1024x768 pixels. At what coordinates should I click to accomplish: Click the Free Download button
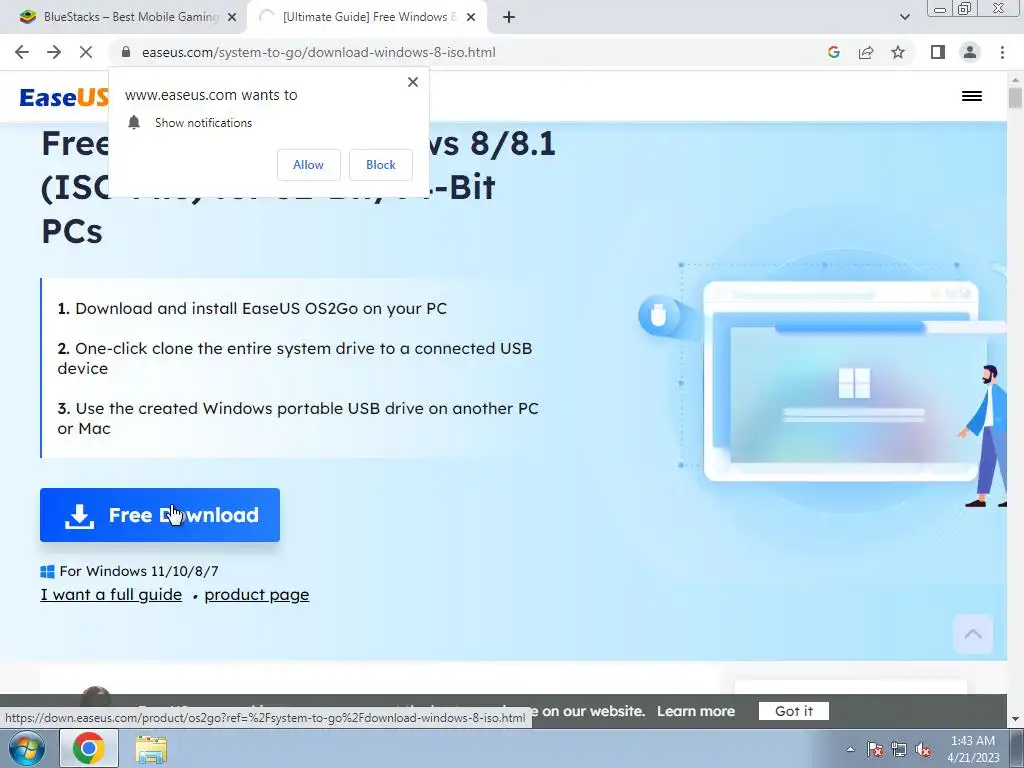160,515
